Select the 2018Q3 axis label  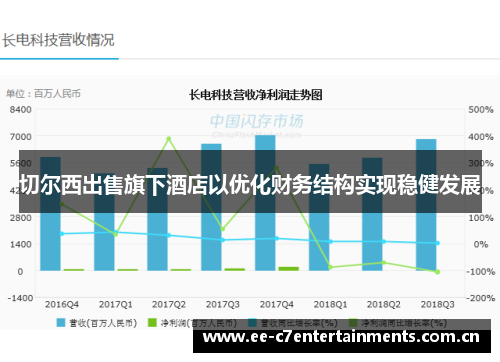[x=438, y=304]
